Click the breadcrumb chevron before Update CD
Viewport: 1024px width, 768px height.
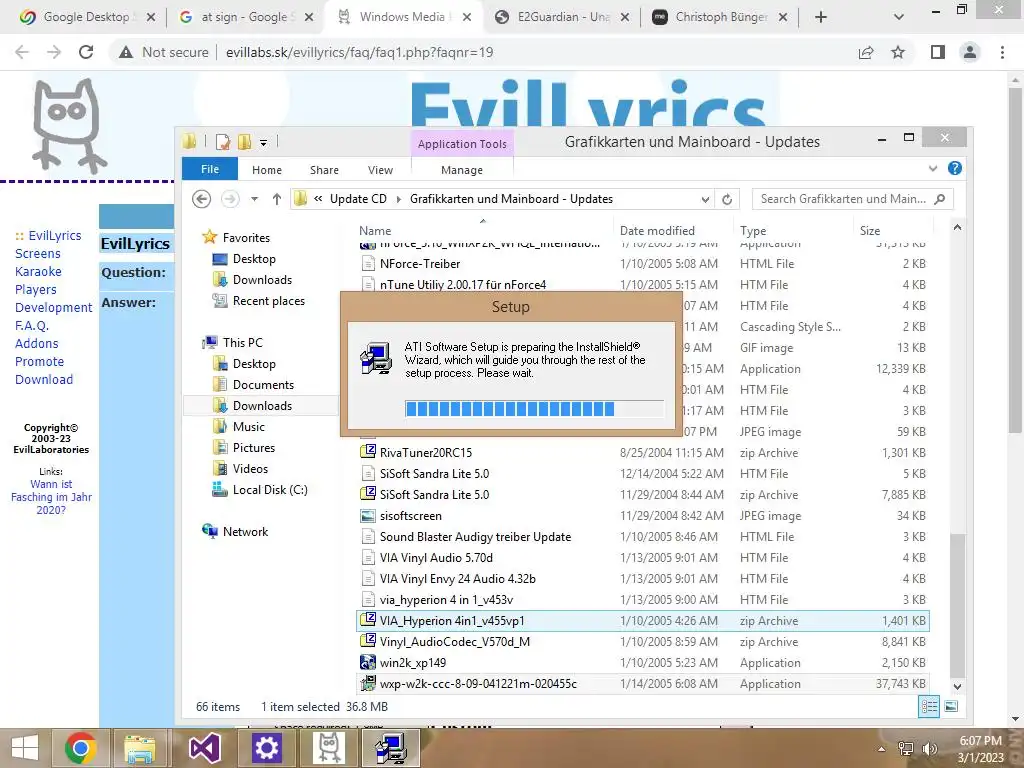click(x=318, y=199)
